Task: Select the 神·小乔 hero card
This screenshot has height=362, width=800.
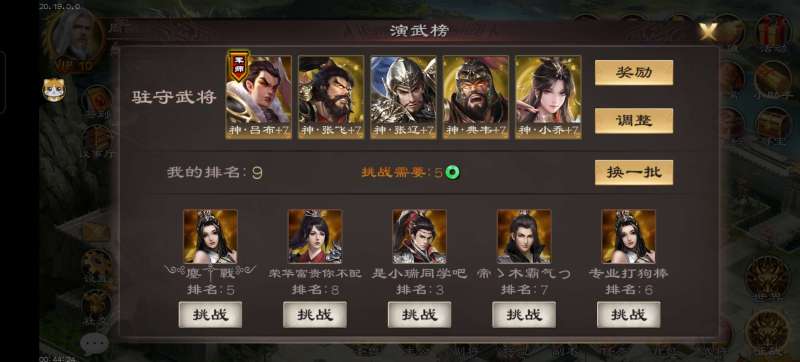Action: click(x=548, y=97)
